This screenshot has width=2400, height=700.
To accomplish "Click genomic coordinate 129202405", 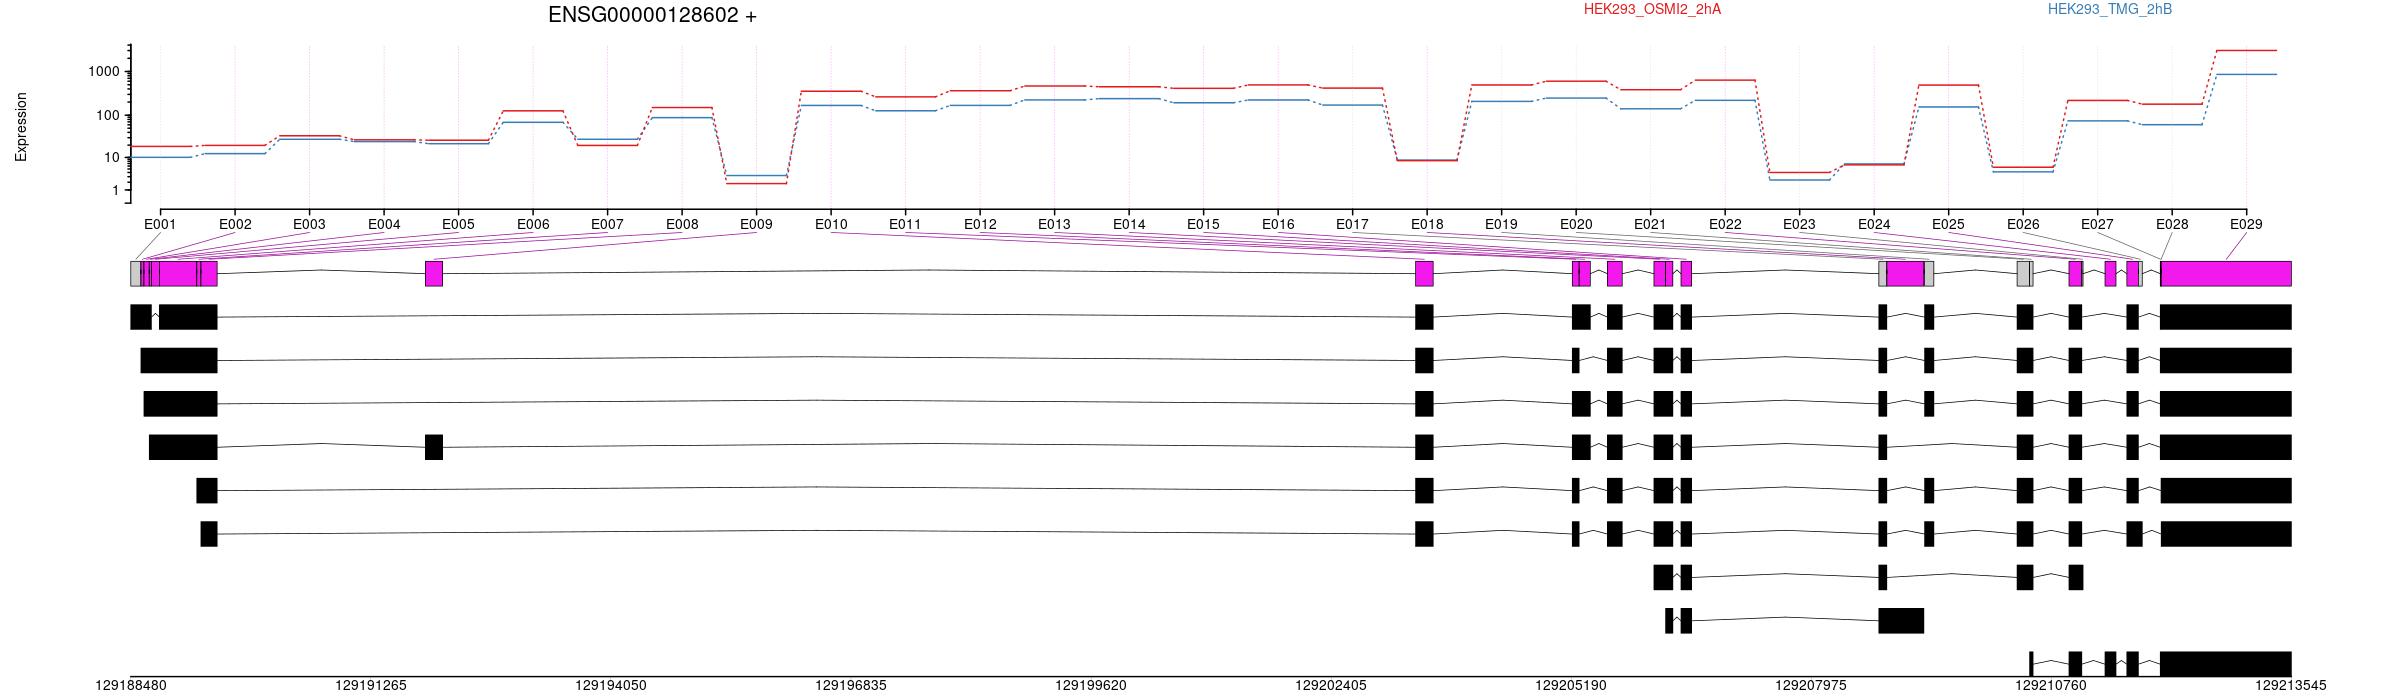I will 1331,686.
